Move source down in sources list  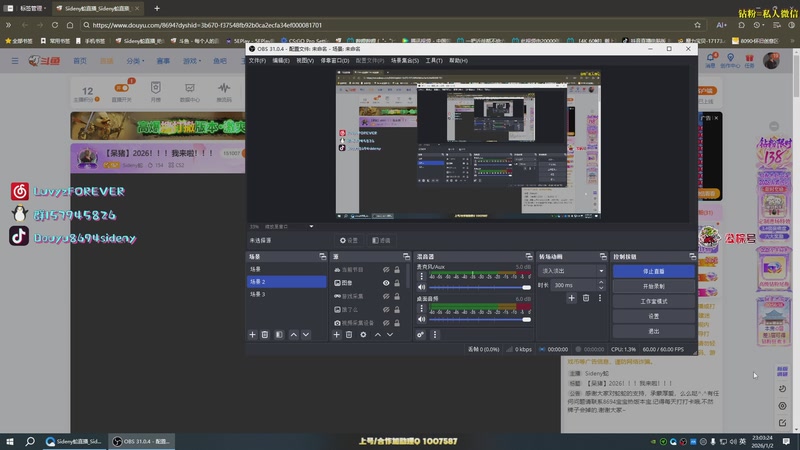(390, 335)
